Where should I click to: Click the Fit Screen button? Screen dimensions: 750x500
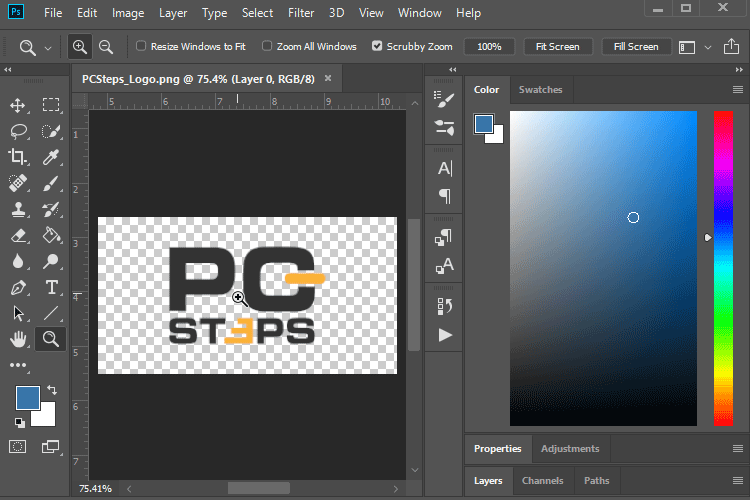[x=557, y=46]
